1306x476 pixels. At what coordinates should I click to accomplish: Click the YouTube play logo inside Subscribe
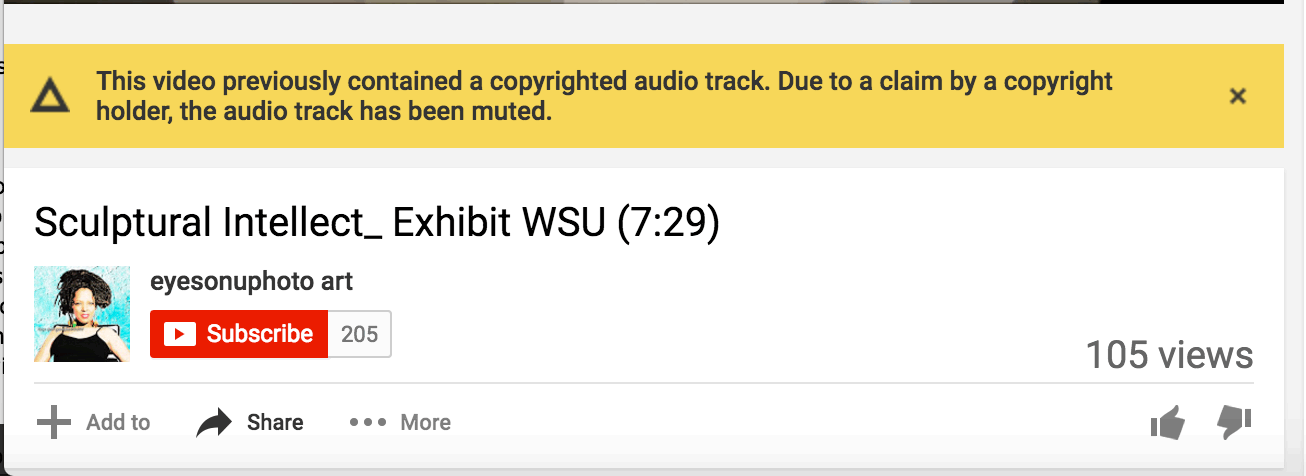point(179,334)
